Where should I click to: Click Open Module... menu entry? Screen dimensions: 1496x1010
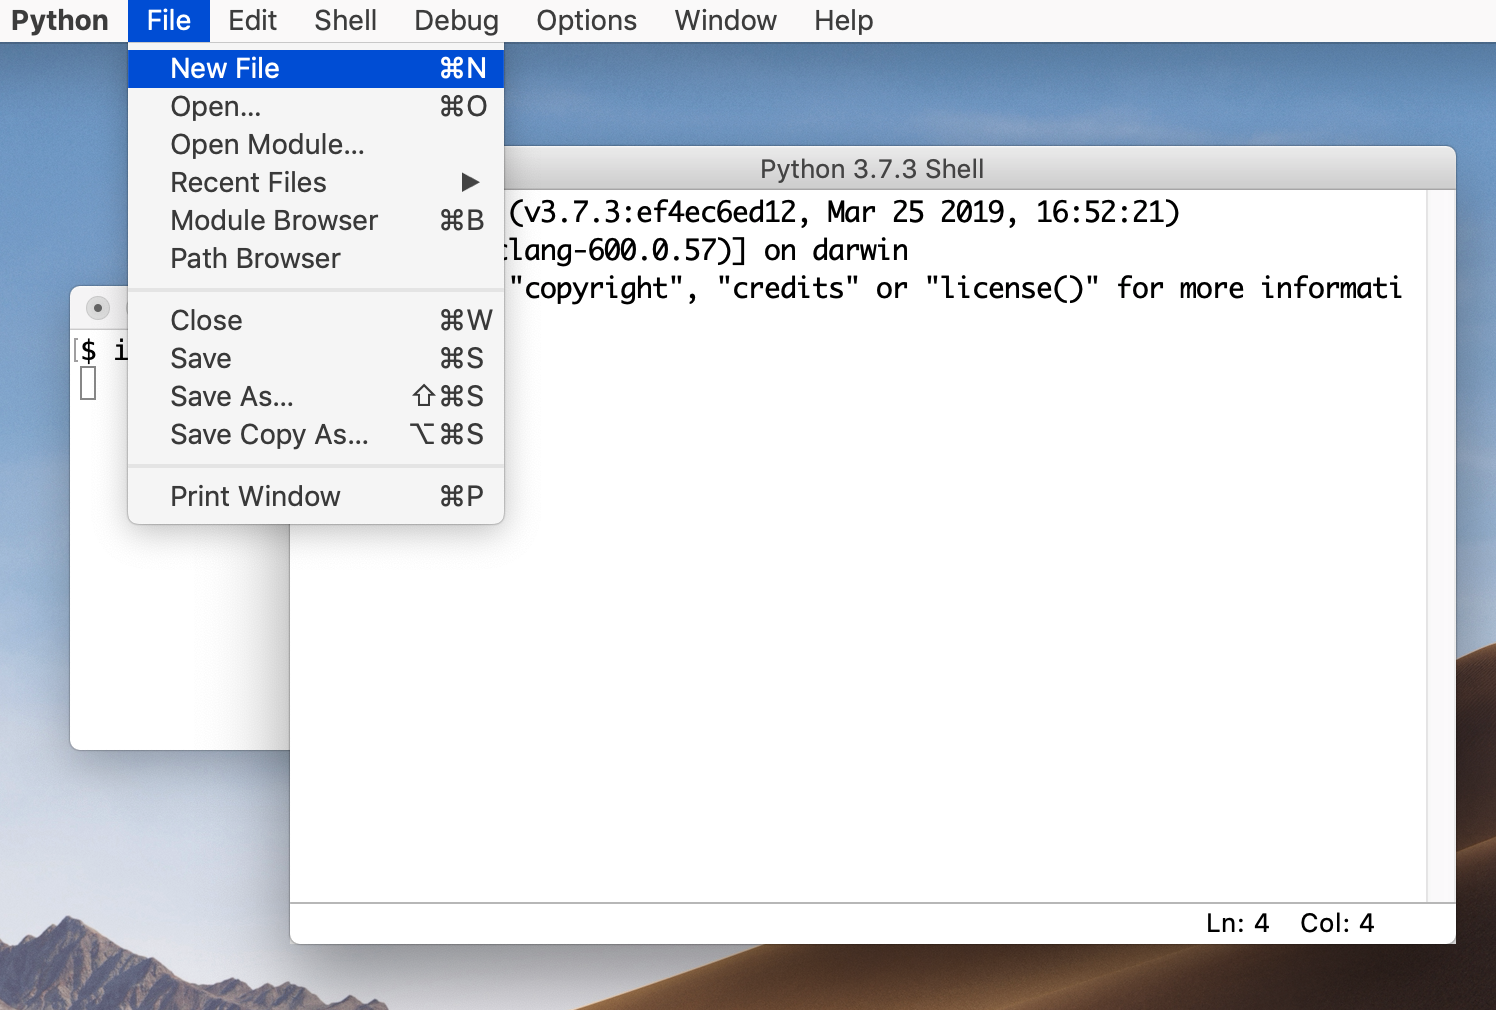click(267, 144)
